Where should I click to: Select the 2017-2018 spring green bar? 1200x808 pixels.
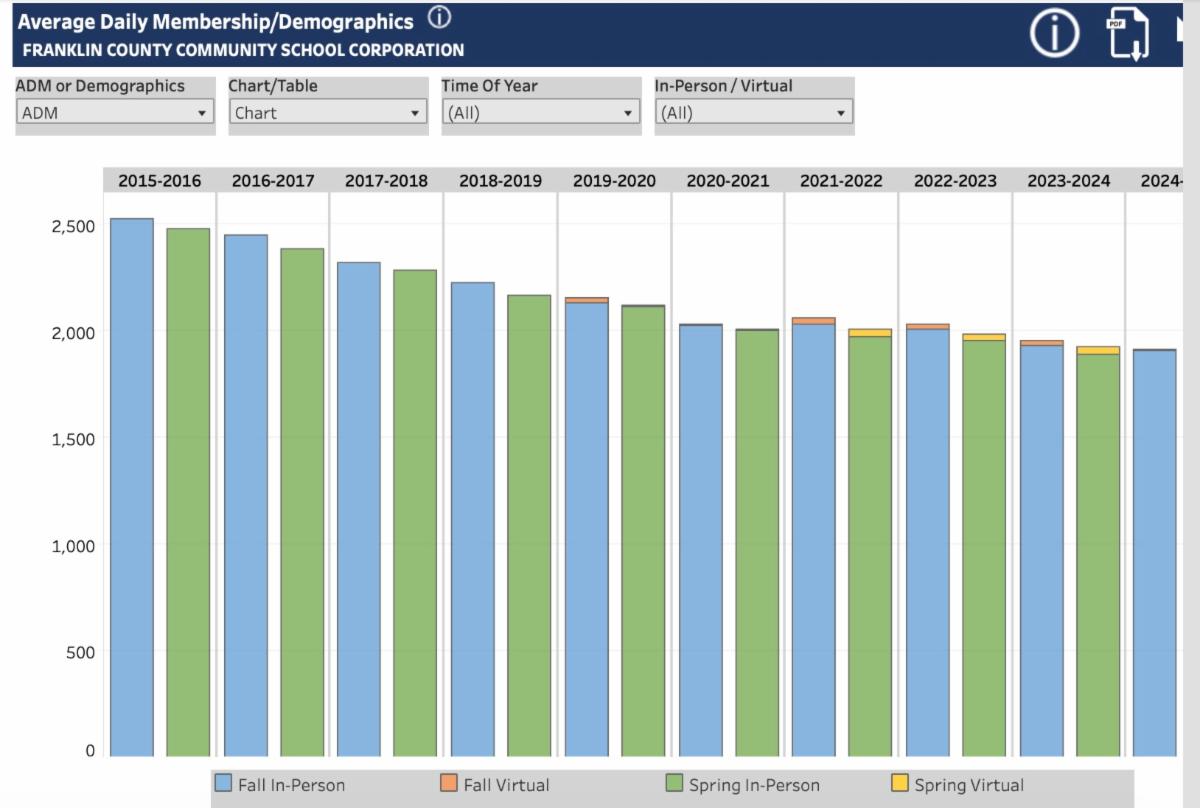click(415, 513)
